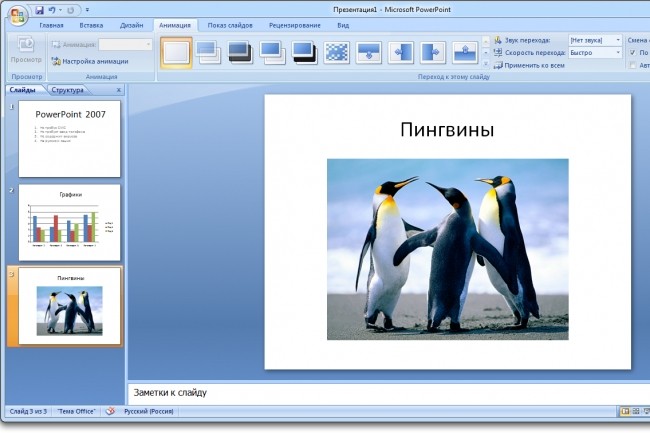Switch to Slide Sorter view in status bar
This screenshot has width=650, height=433.
pos(635,411)
